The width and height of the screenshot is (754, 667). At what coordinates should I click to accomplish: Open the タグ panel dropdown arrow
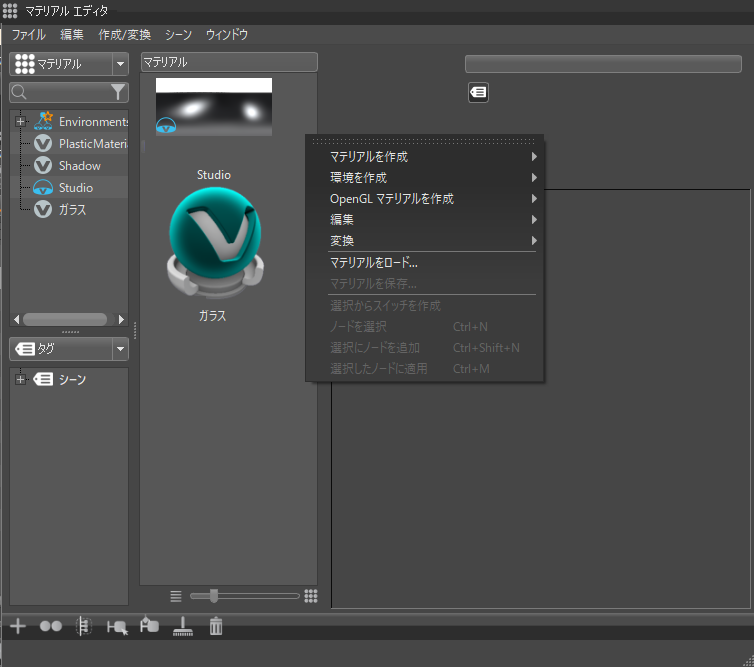120,349
